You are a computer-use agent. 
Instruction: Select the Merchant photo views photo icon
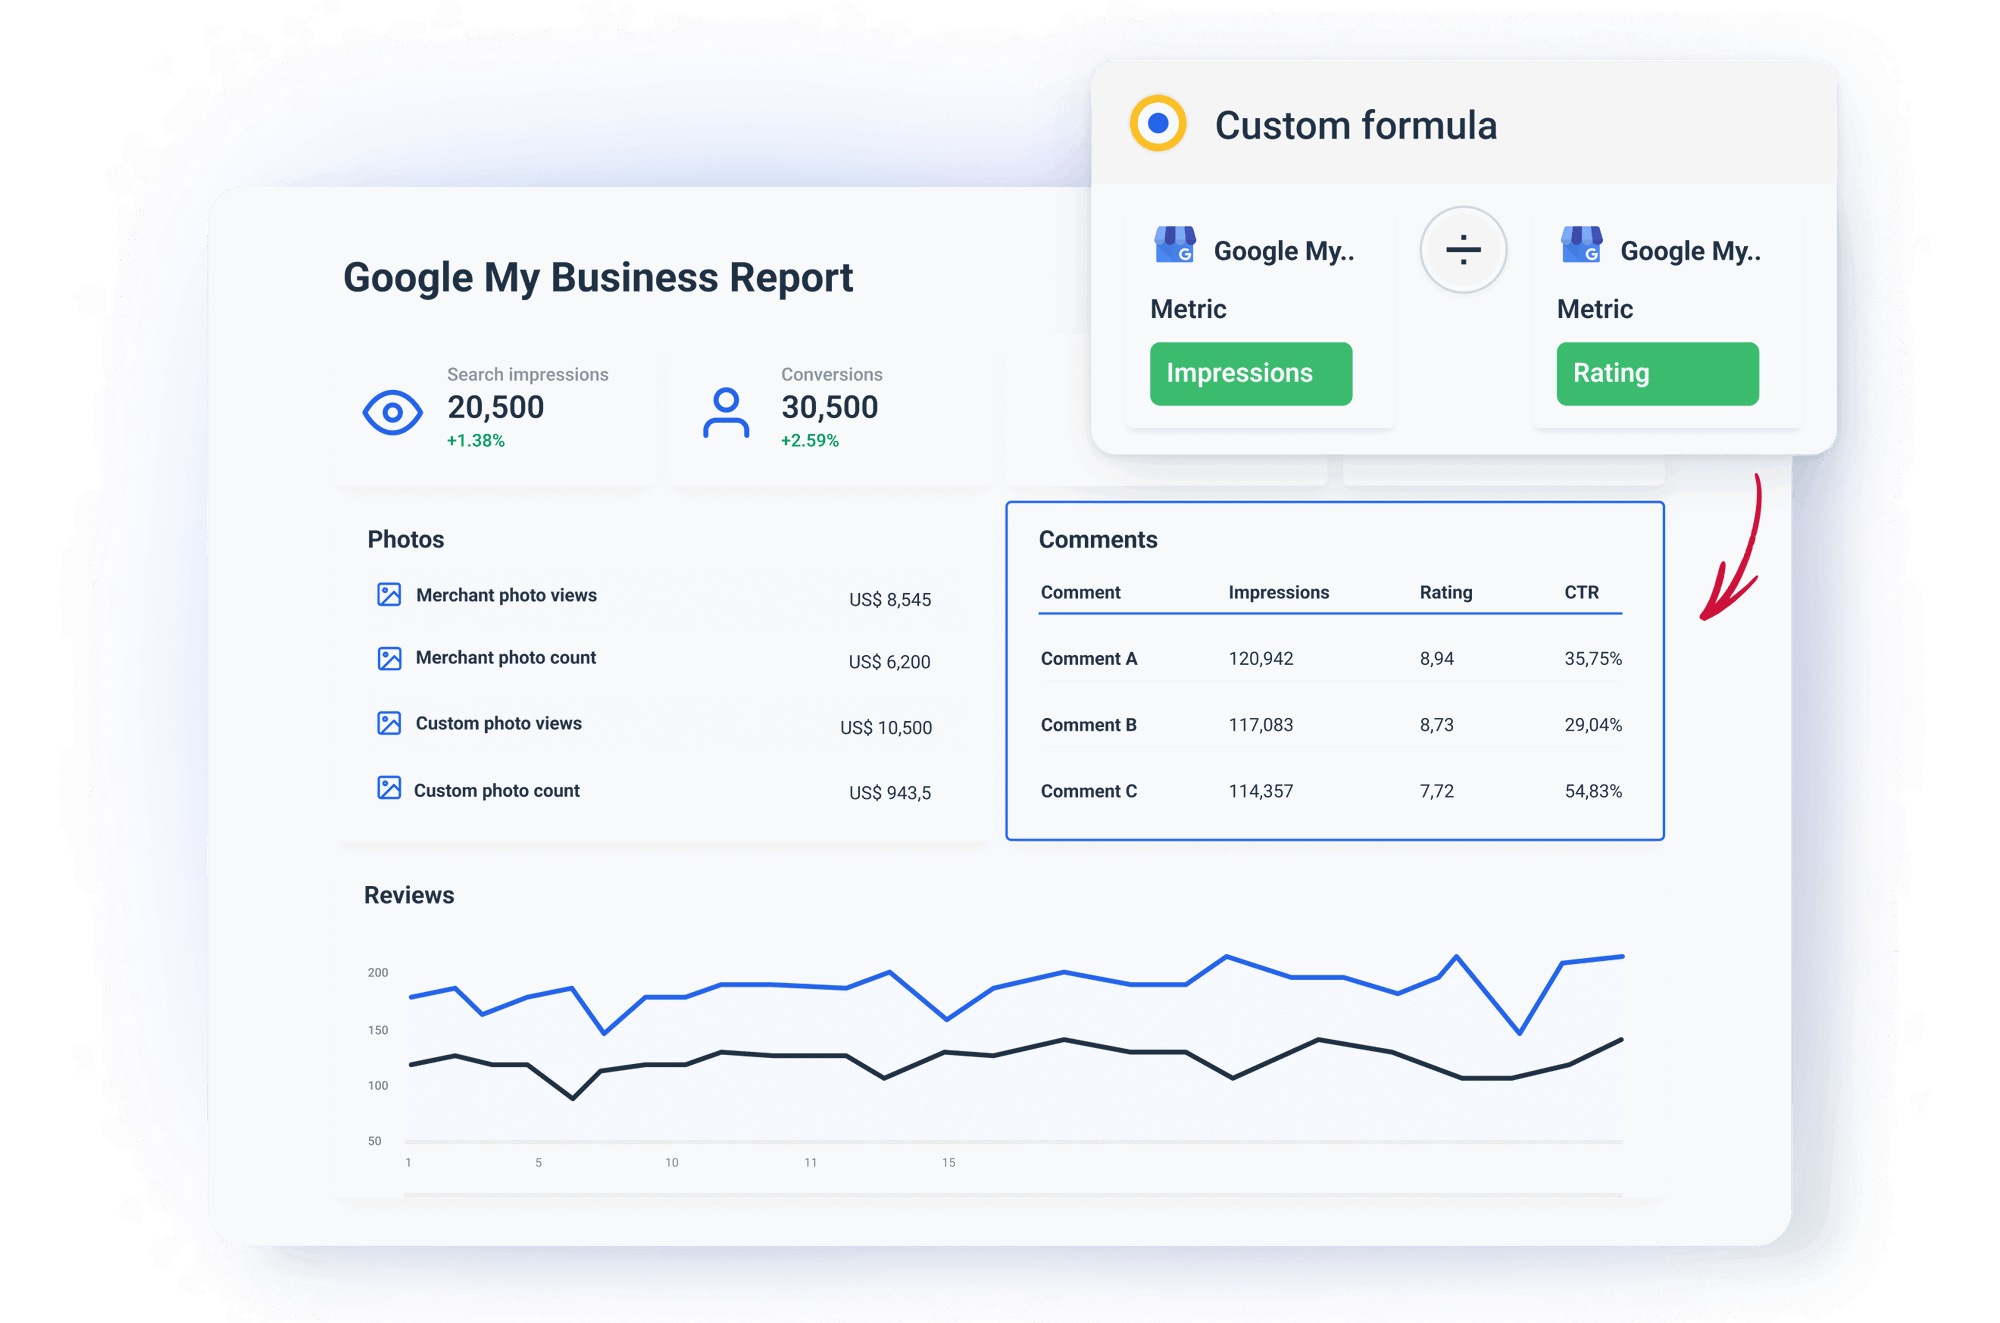coord(390,594)
